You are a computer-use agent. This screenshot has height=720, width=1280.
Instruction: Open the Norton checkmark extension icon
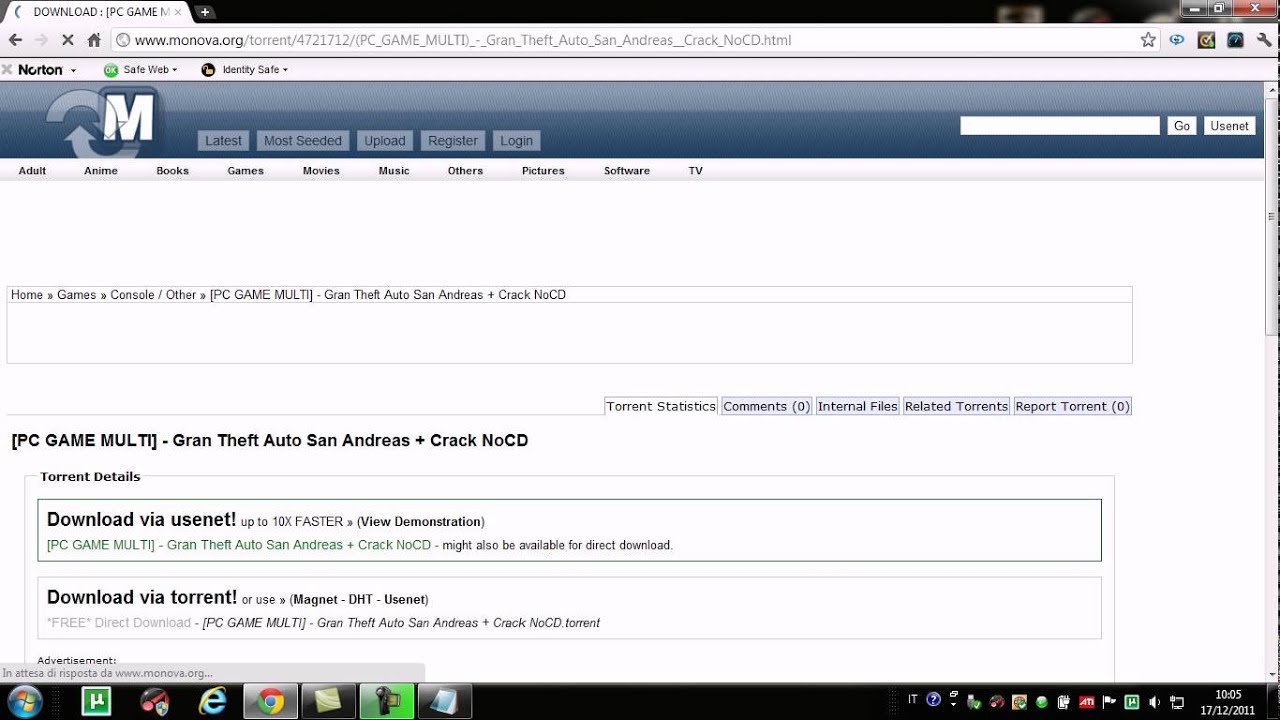pyautogui.click(x=1206, y=40)
